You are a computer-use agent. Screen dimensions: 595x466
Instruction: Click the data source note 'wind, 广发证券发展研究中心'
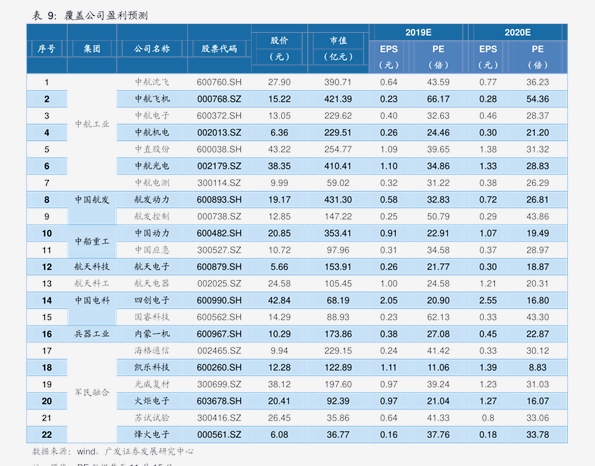click(135, 451)
